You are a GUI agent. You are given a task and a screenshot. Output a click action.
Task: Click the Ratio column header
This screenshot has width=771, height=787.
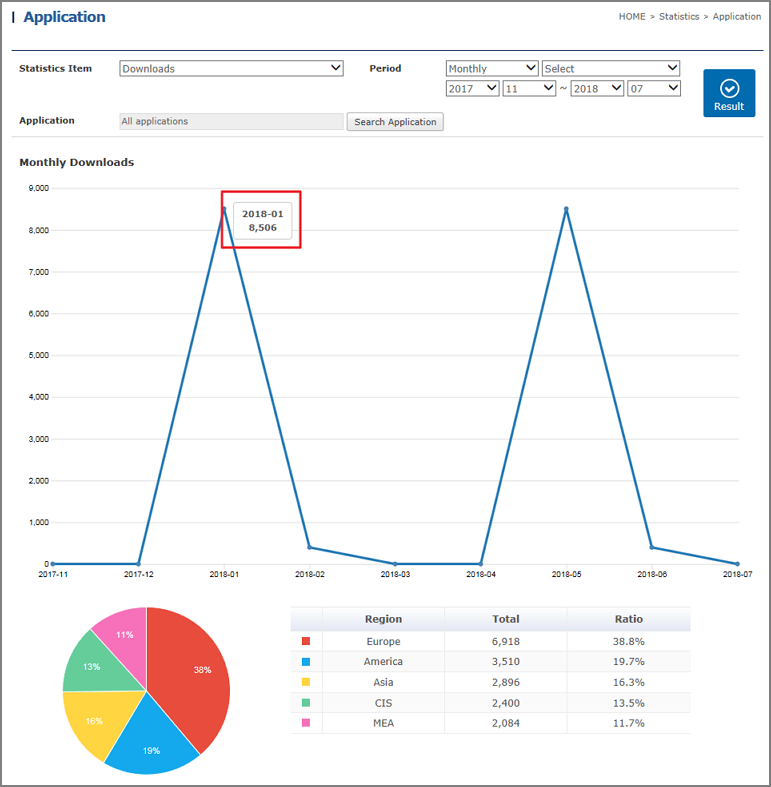[628, 619]
